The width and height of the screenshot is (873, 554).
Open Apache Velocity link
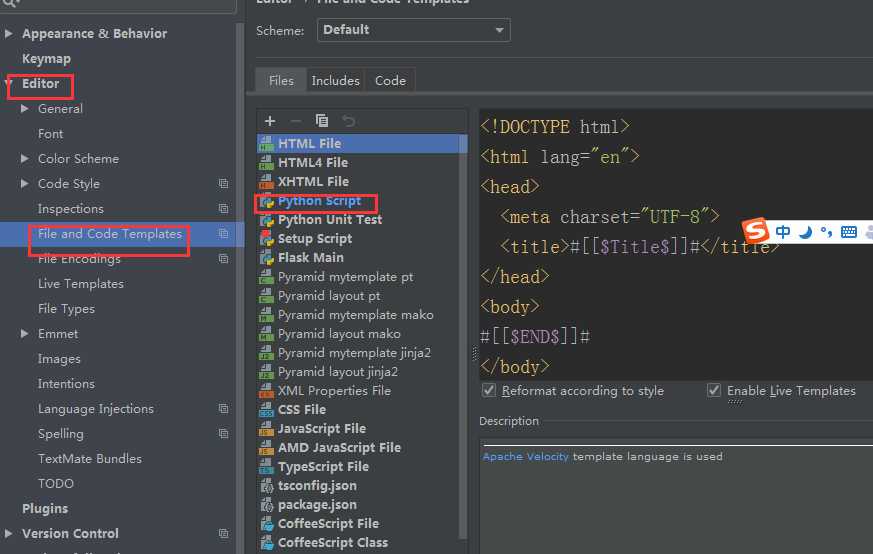526,457
